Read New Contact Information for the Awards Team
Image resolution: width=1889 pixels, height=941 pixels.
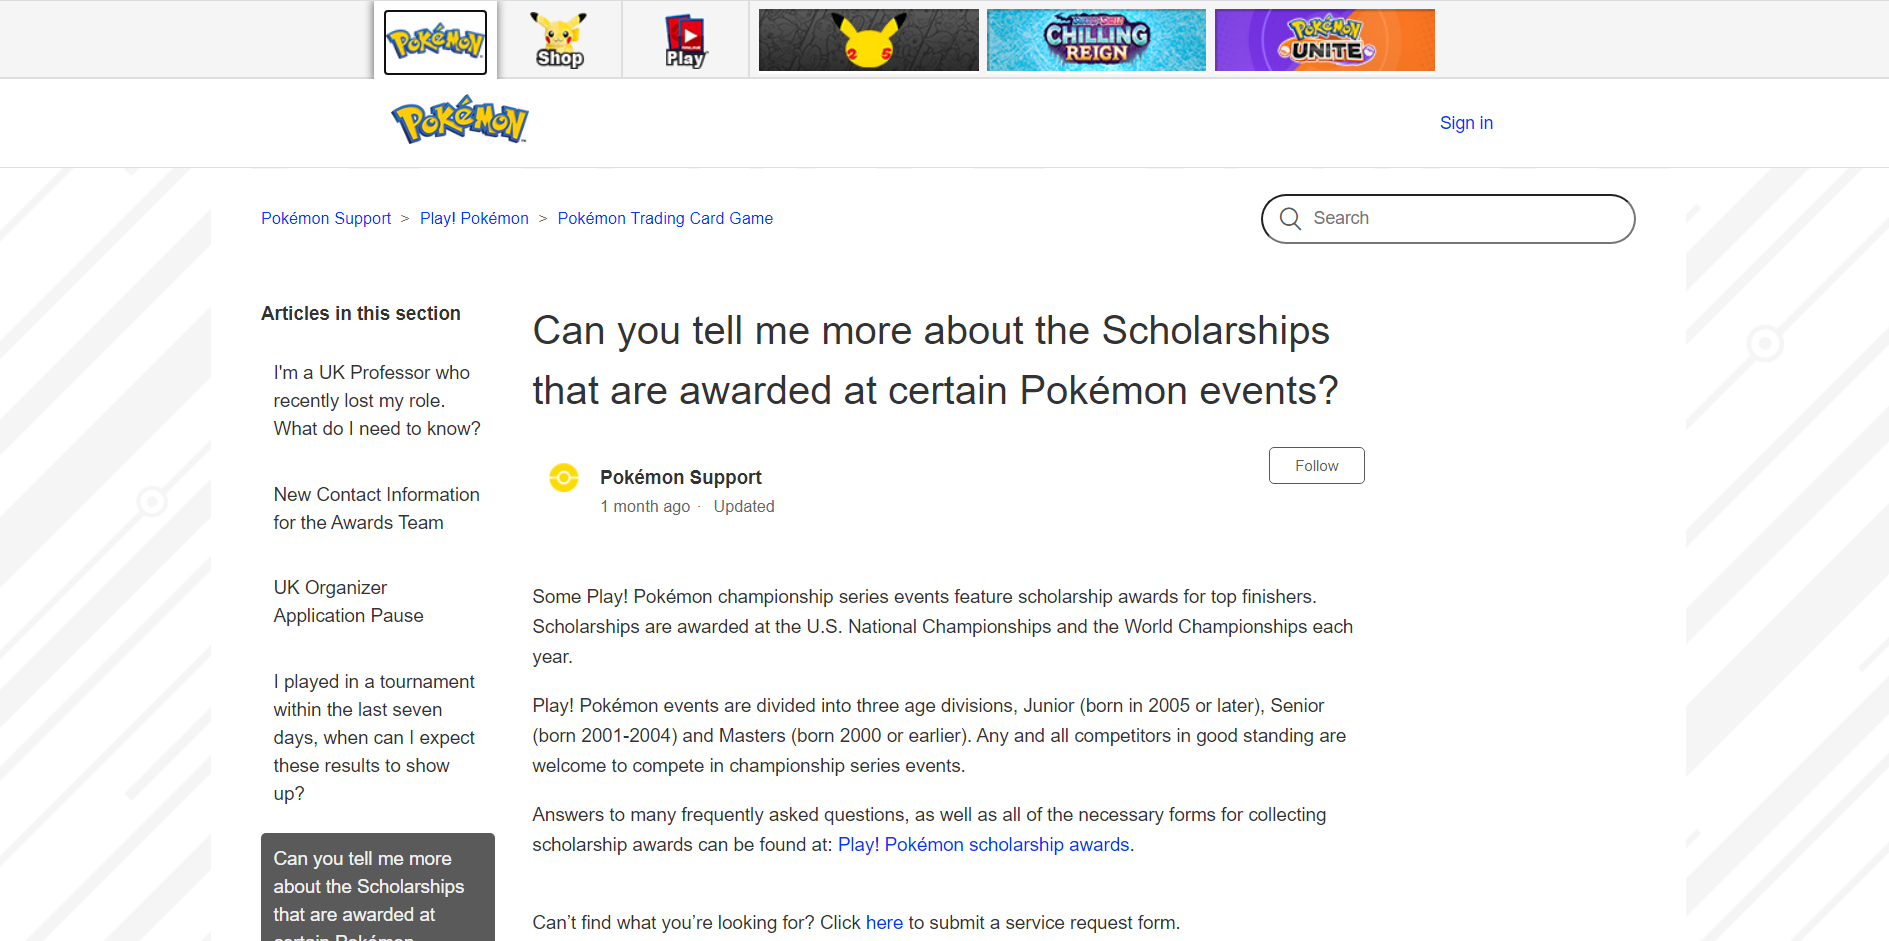[376, 508]
